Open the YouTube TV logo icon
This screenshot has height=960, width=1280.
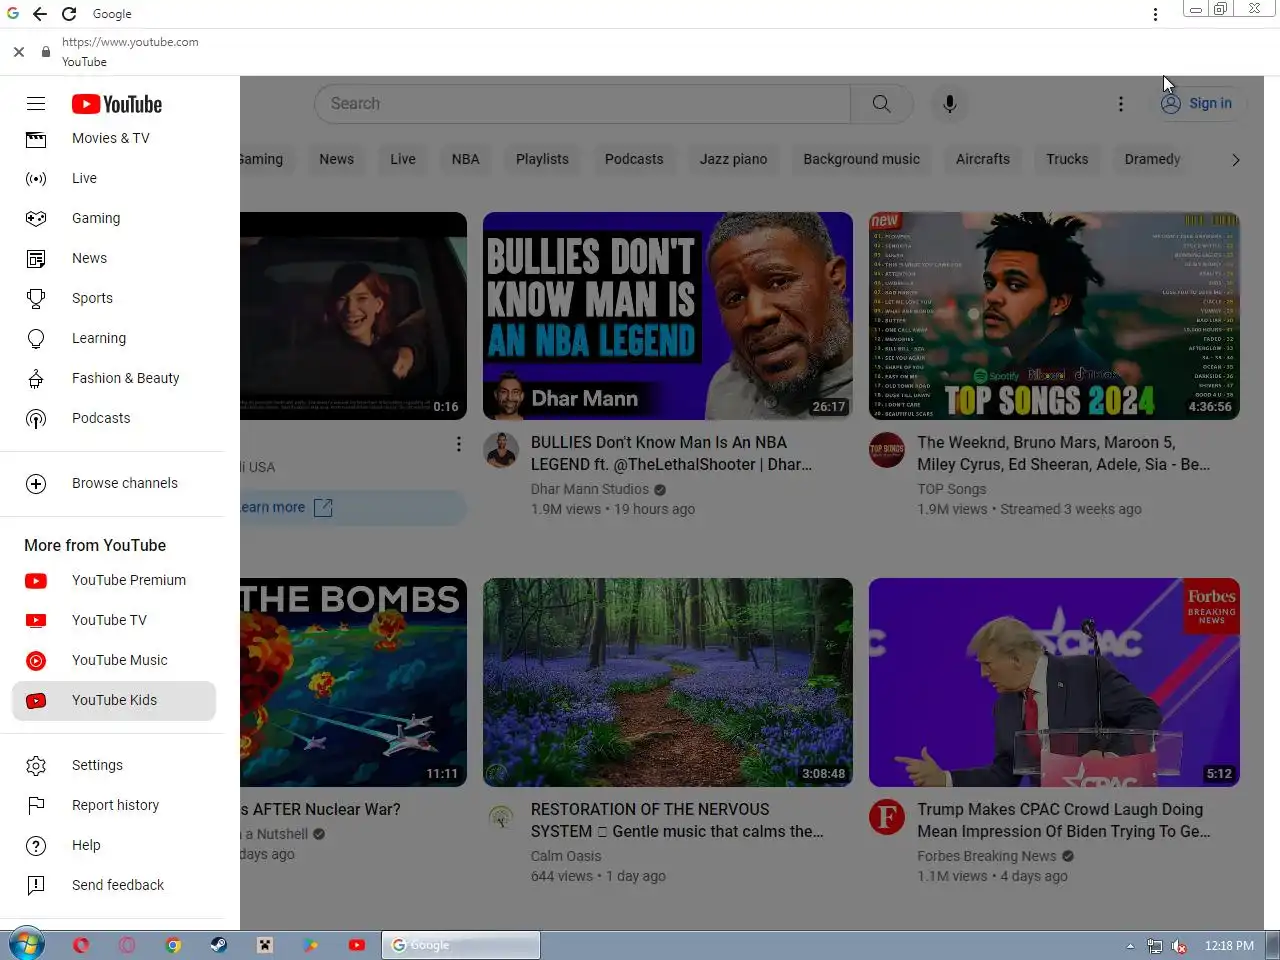point(36,621)
